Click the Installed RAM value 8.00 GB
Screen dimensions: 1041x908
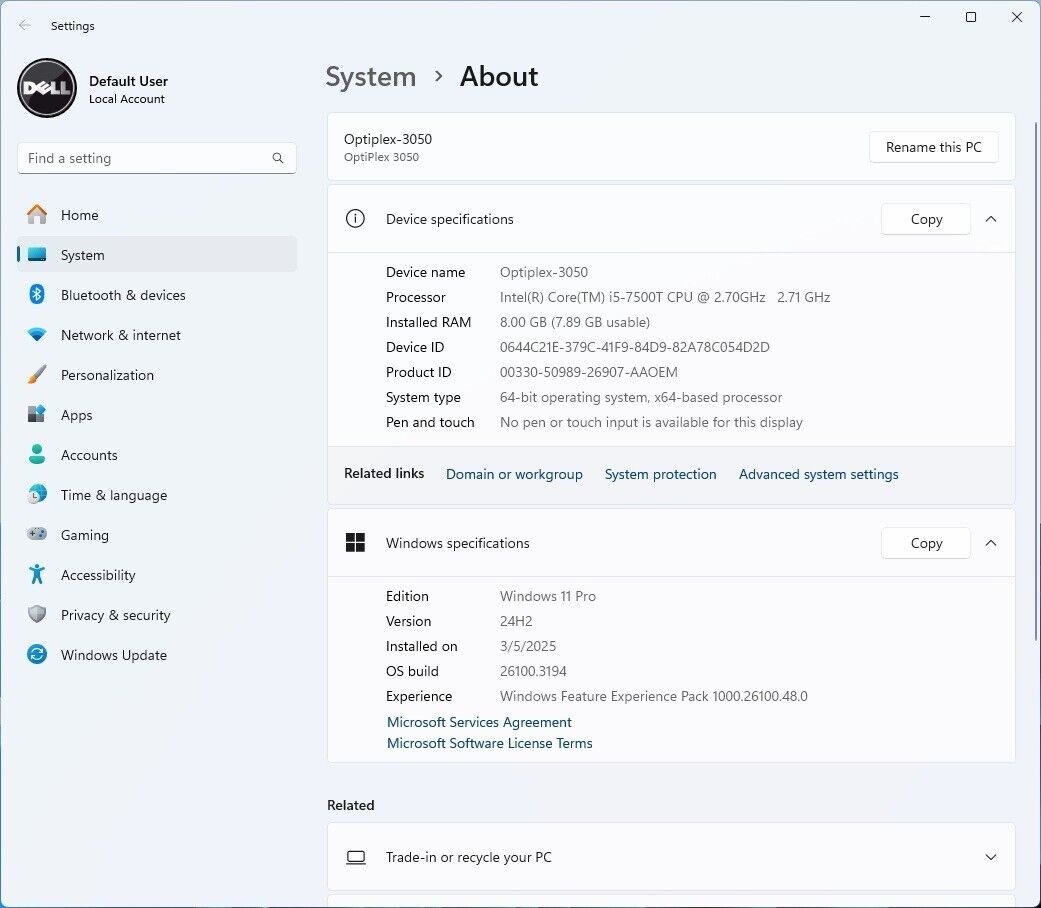click(x=575, y=322)
